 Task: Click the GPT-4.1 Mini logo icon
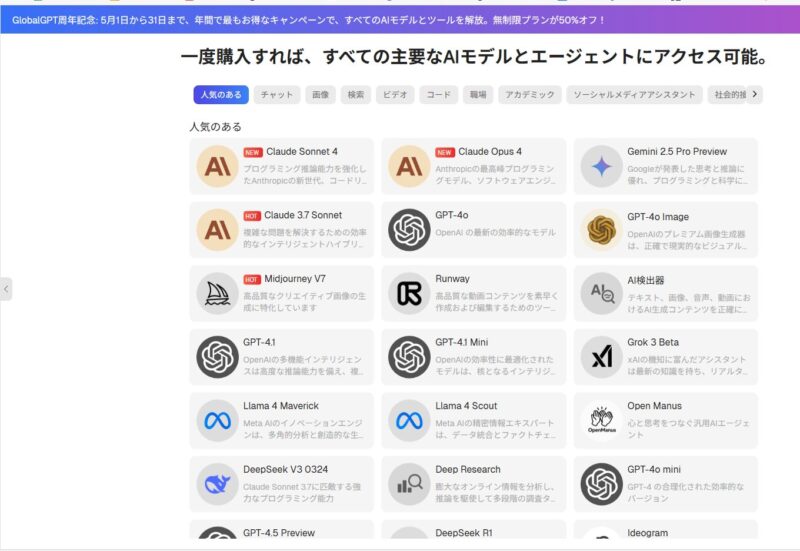click(409, 357)
